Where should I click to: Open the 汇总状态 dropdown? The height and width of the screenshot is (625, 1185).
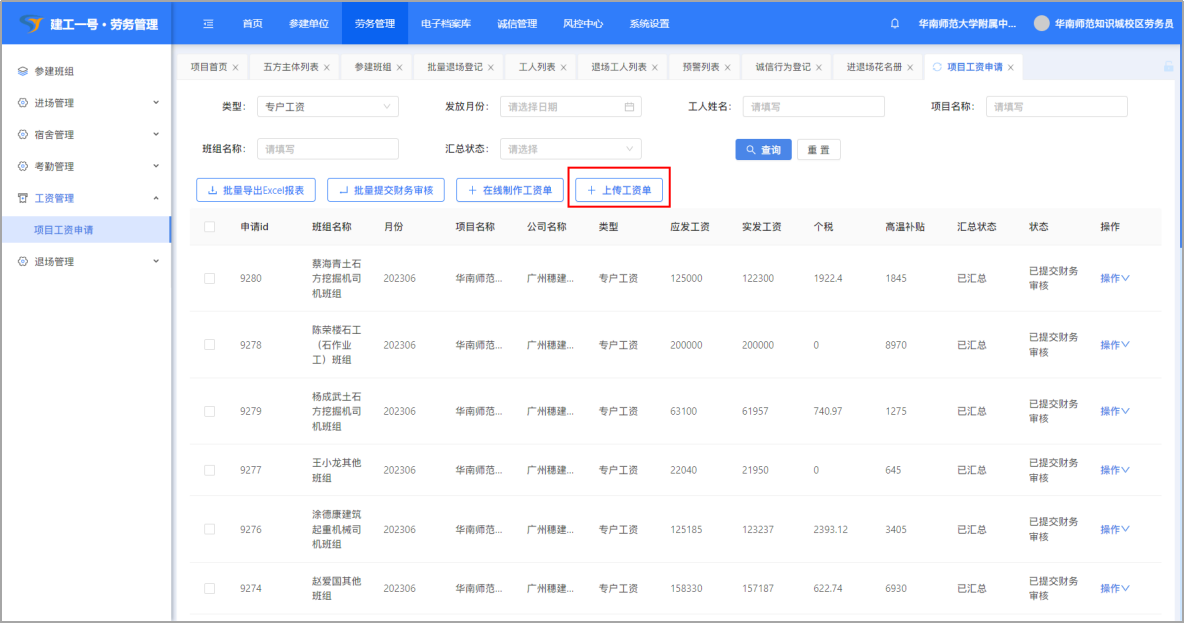point(570,149)
